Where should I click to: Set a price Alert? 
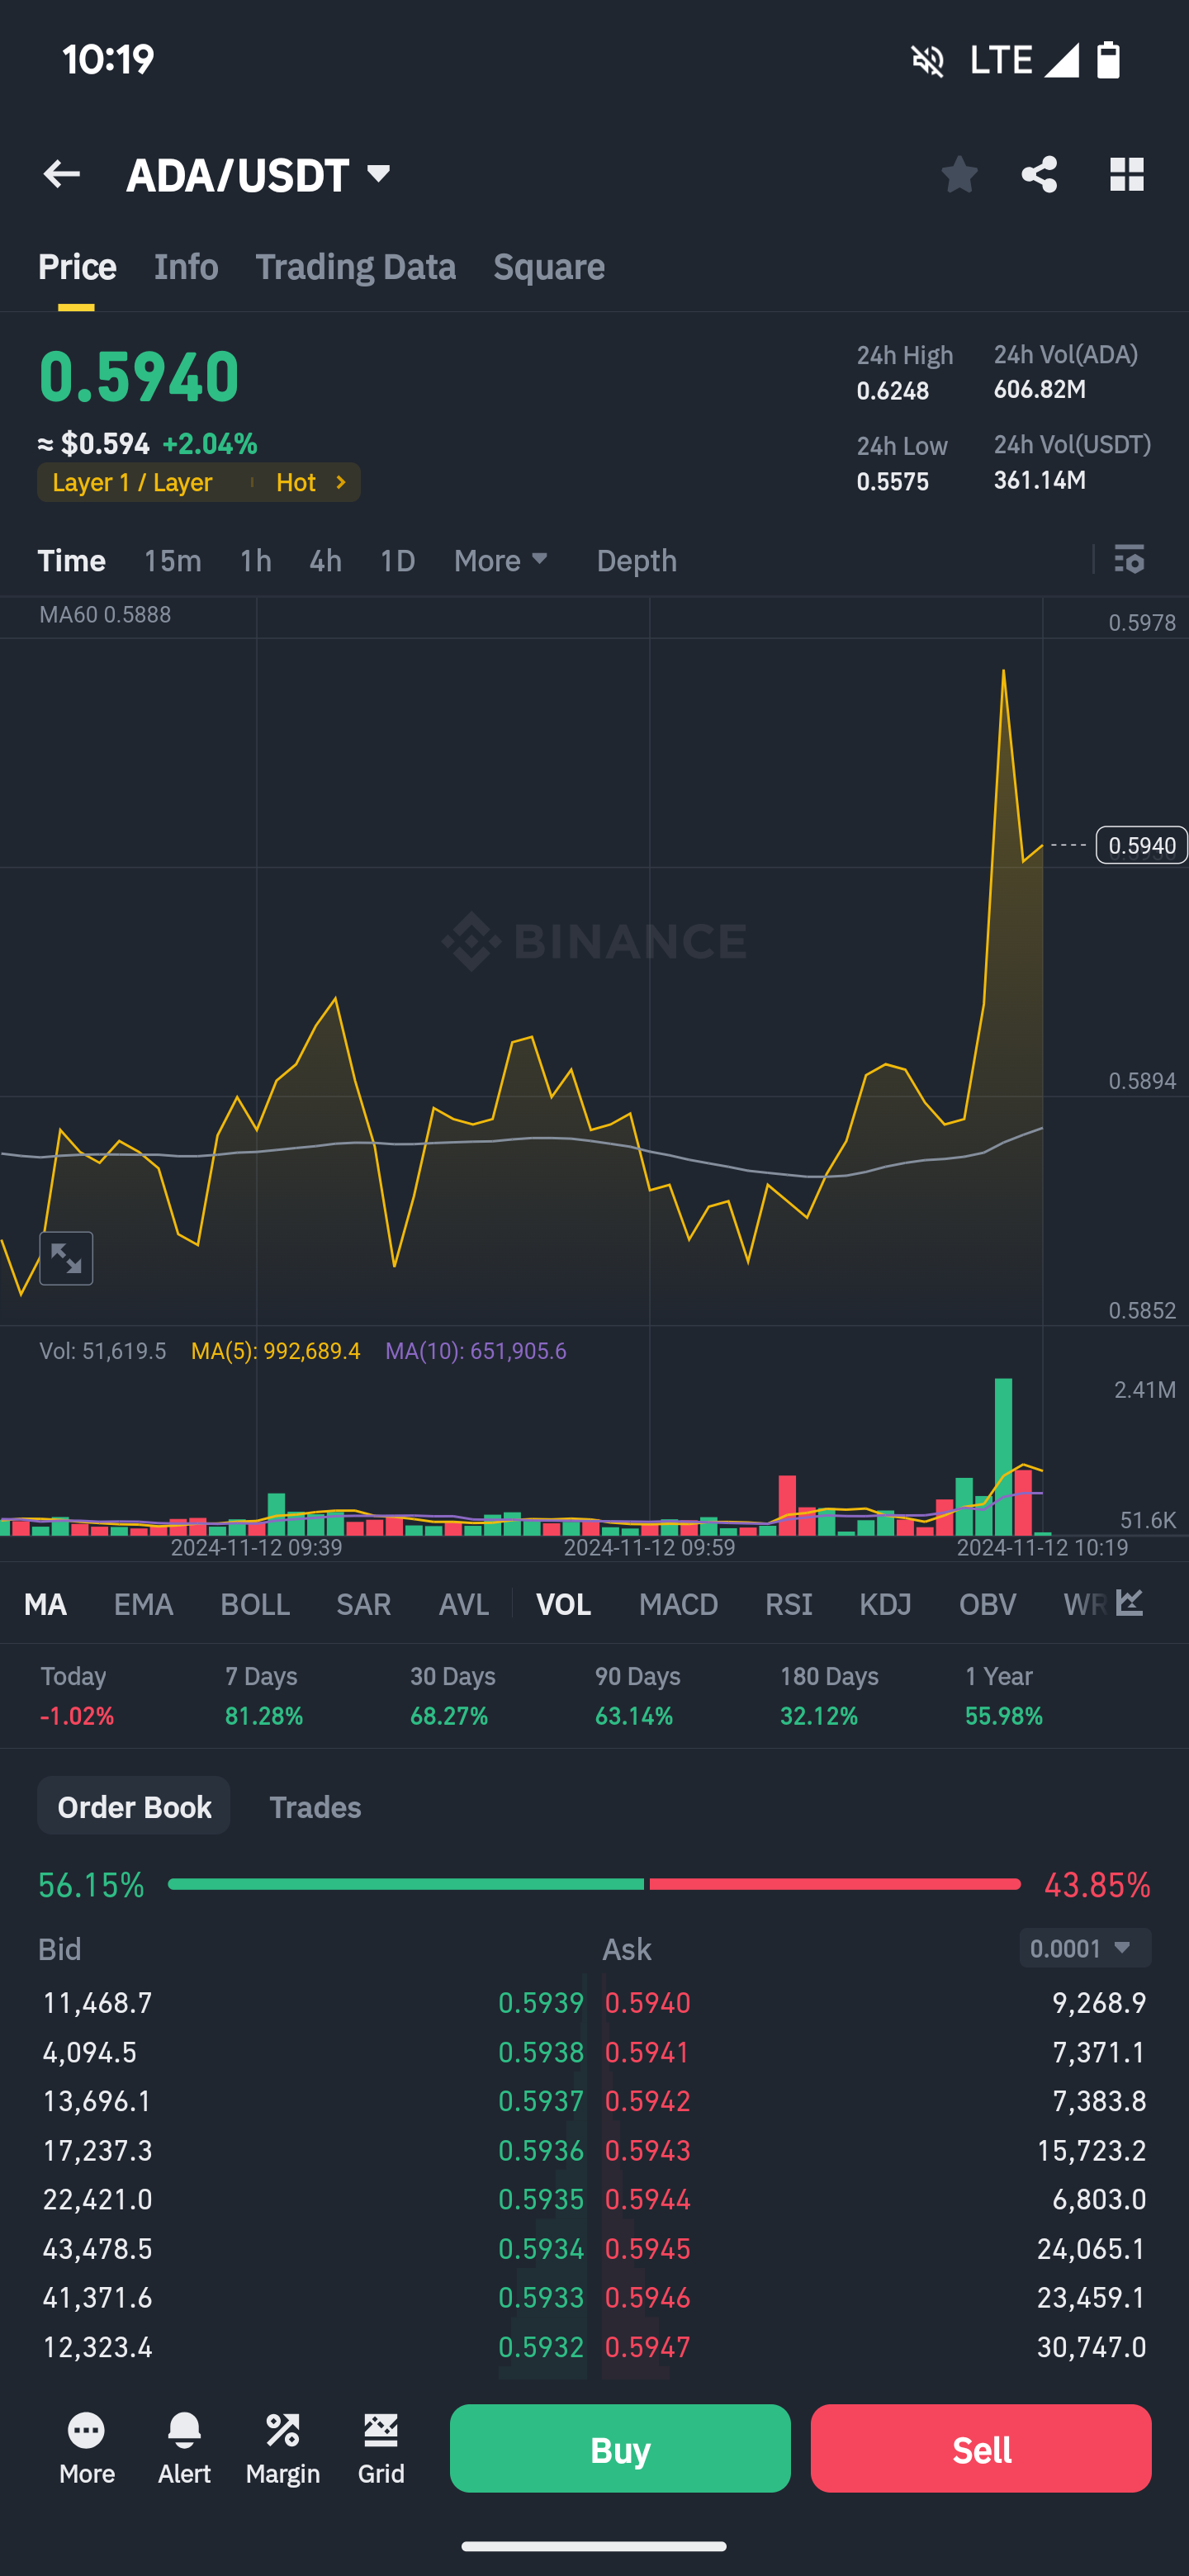coord(184,2448)
